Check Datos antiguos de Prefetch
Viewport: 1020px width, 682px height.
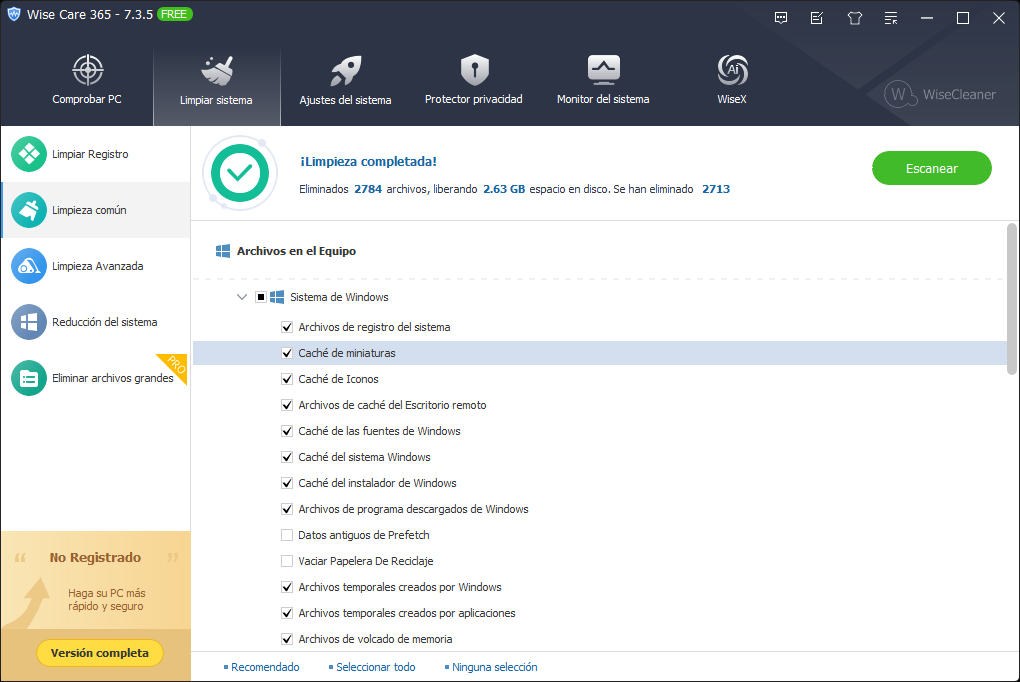point(287,535)
